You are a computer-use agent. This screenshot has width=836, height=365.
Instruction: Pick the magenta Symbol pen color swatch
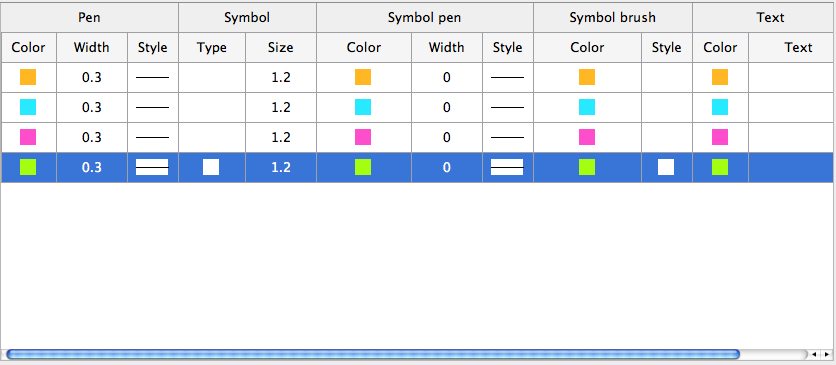click(363, 137)
